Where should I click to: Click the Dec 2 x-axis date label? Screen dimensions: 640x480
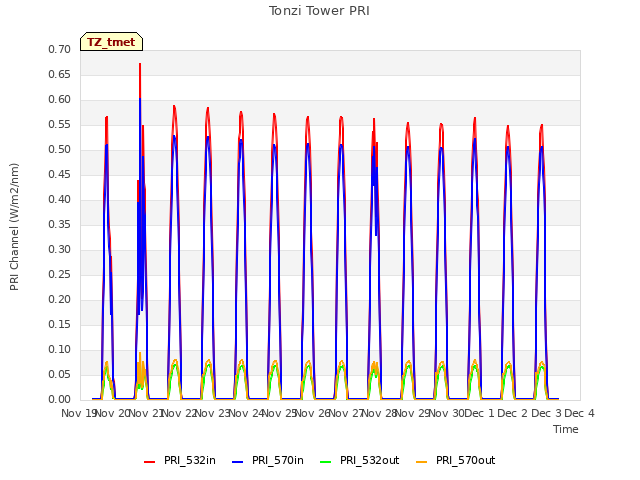512,413
